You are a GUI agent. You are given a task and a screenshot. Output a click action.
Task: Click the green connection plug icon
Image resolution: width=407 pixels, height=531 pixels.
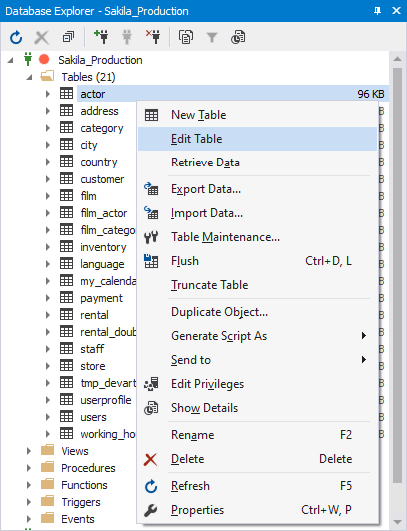(28, 59)
